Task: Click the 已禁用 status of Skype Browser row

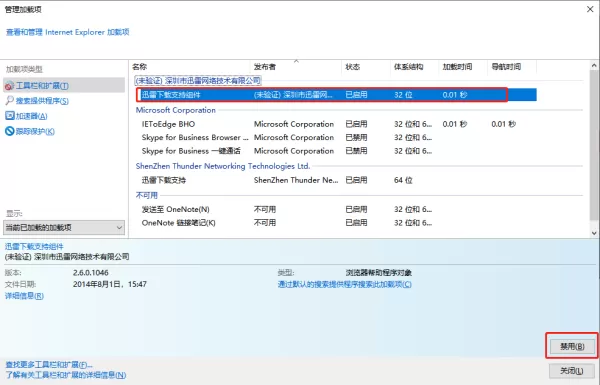Action: tap(356, 137)
